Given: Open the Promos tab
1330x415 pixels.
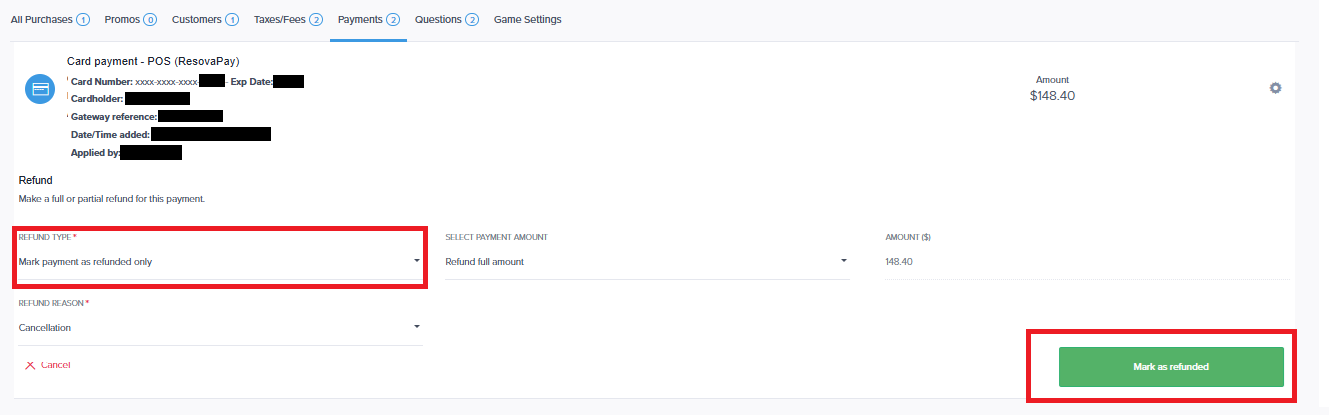Looking at the screenshot, I should coord(131,20).
